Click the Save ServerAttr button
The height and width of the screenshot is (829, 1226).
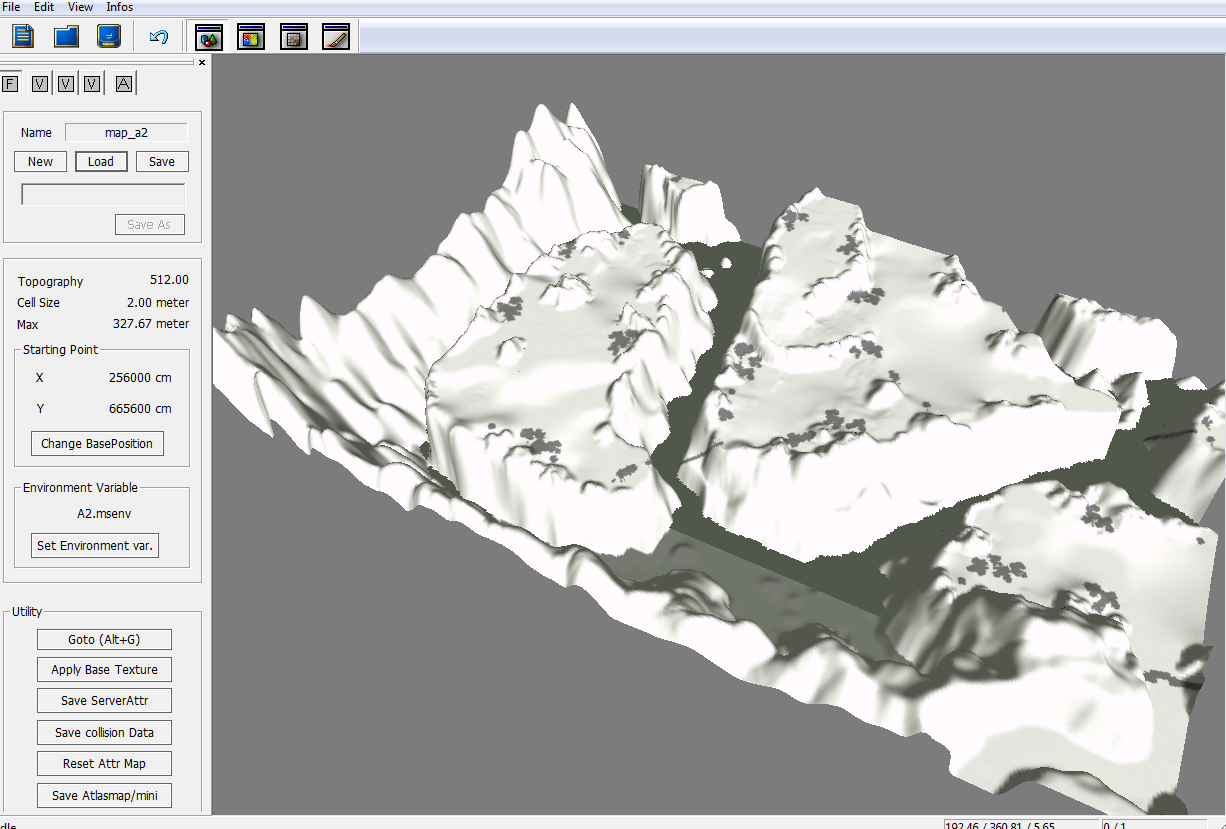click(104, 701)
